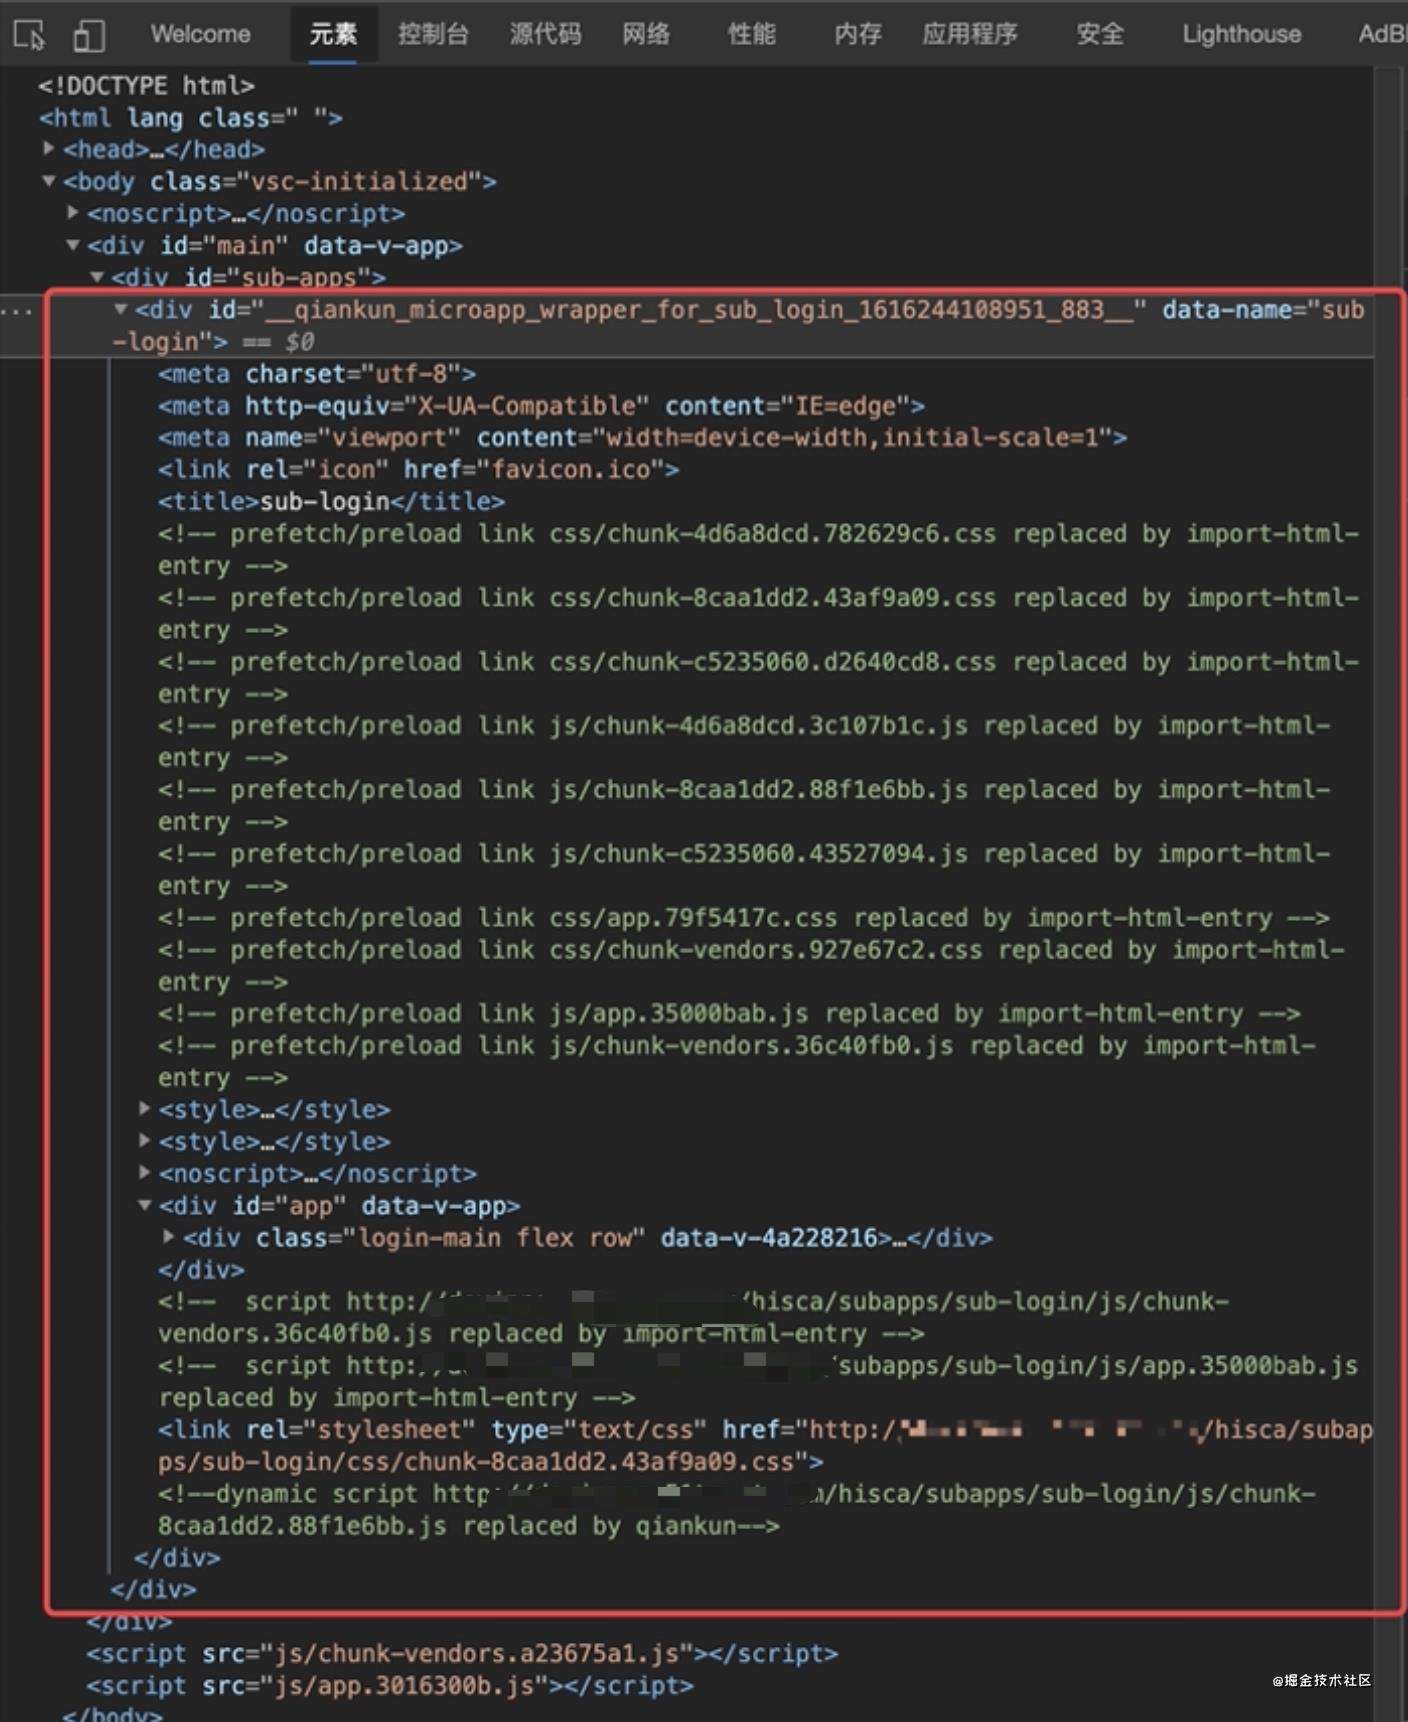This screenshot has height=1722, width=1408.
Task: Select the title sub-login line
Action: (331, 502)
